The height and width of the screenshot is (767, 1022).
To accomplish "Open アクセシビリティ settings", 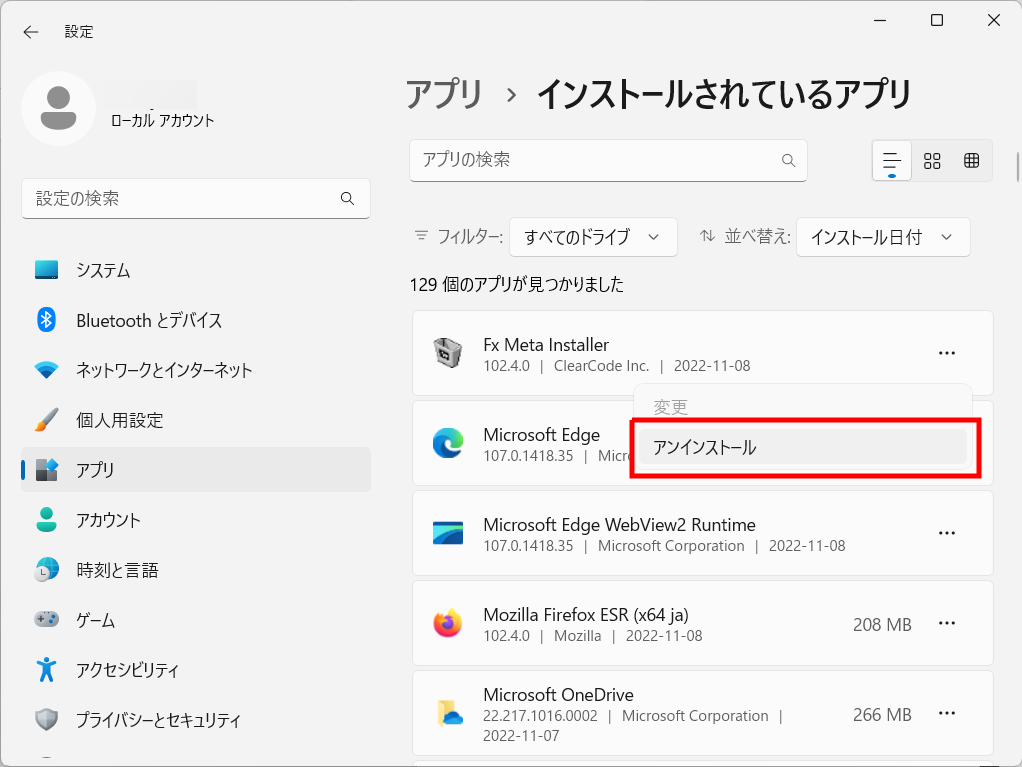I will [x=196, y=669].
